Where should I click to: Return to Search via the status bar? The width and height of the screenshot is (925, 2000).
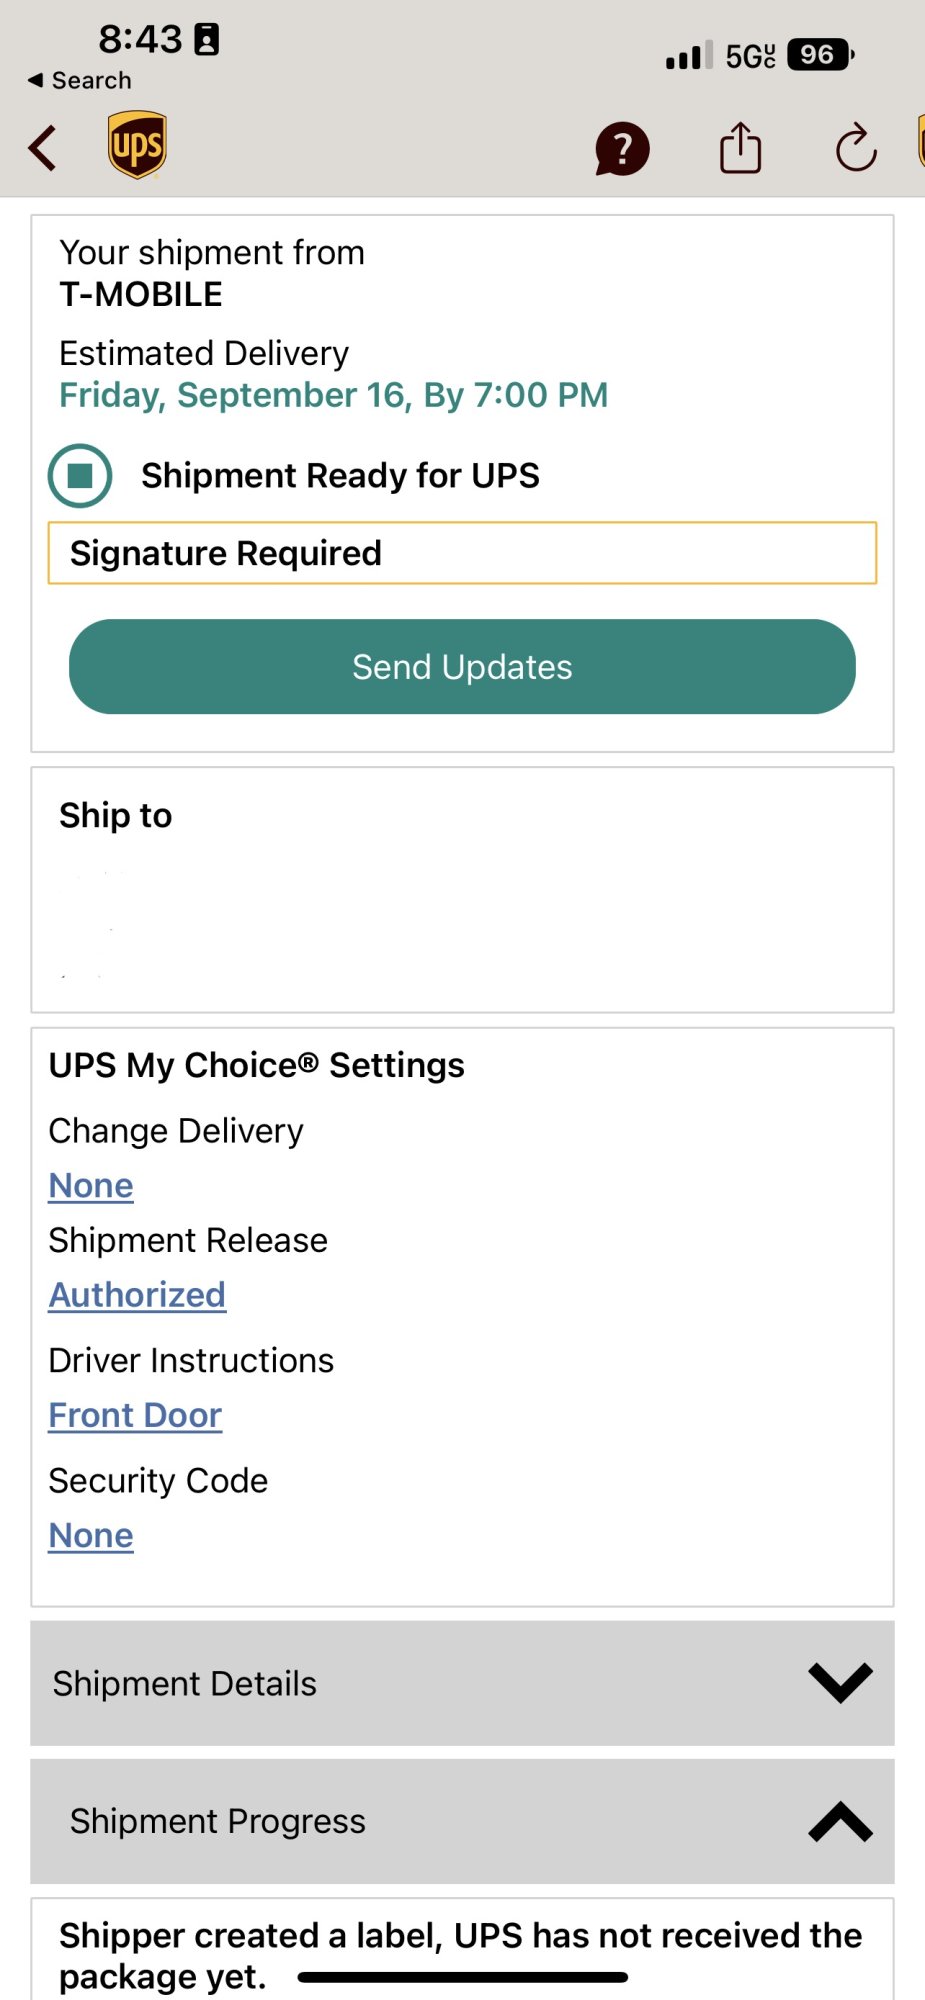click(x=80, y=80)
